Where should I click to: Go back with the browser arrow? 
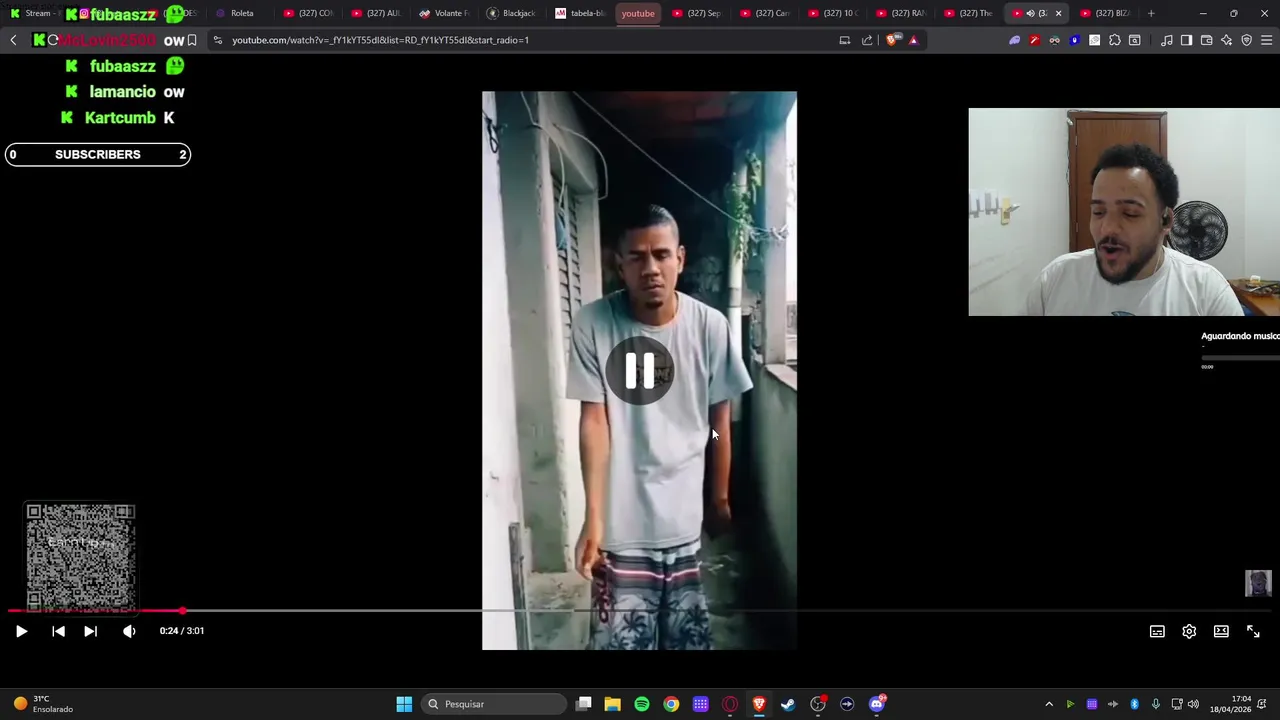(13, 40)
